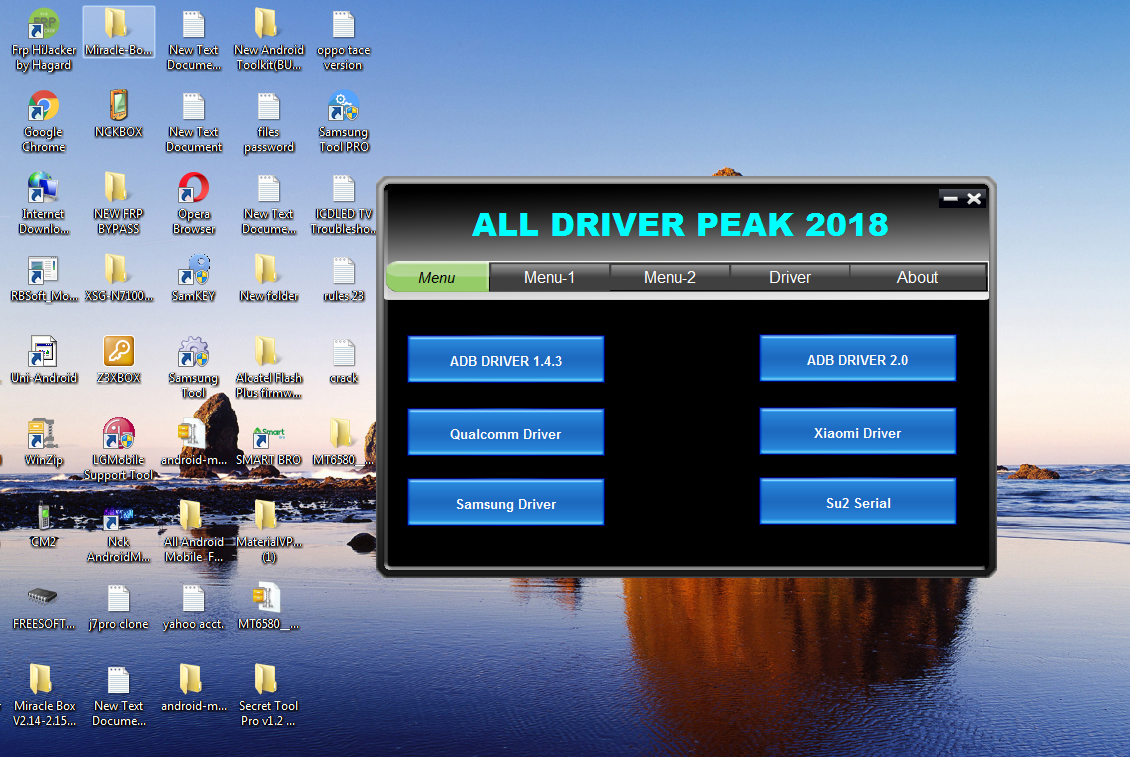Screen dimensions: 1130x757
Task: Open Internet Download Manager shortcut
Action: click(43, 204)
